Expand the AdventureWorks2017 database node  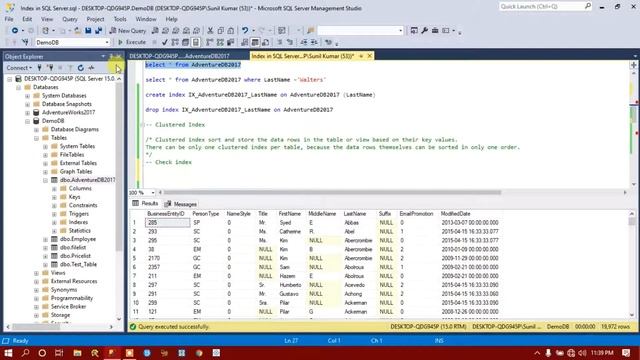coord(27,113)
